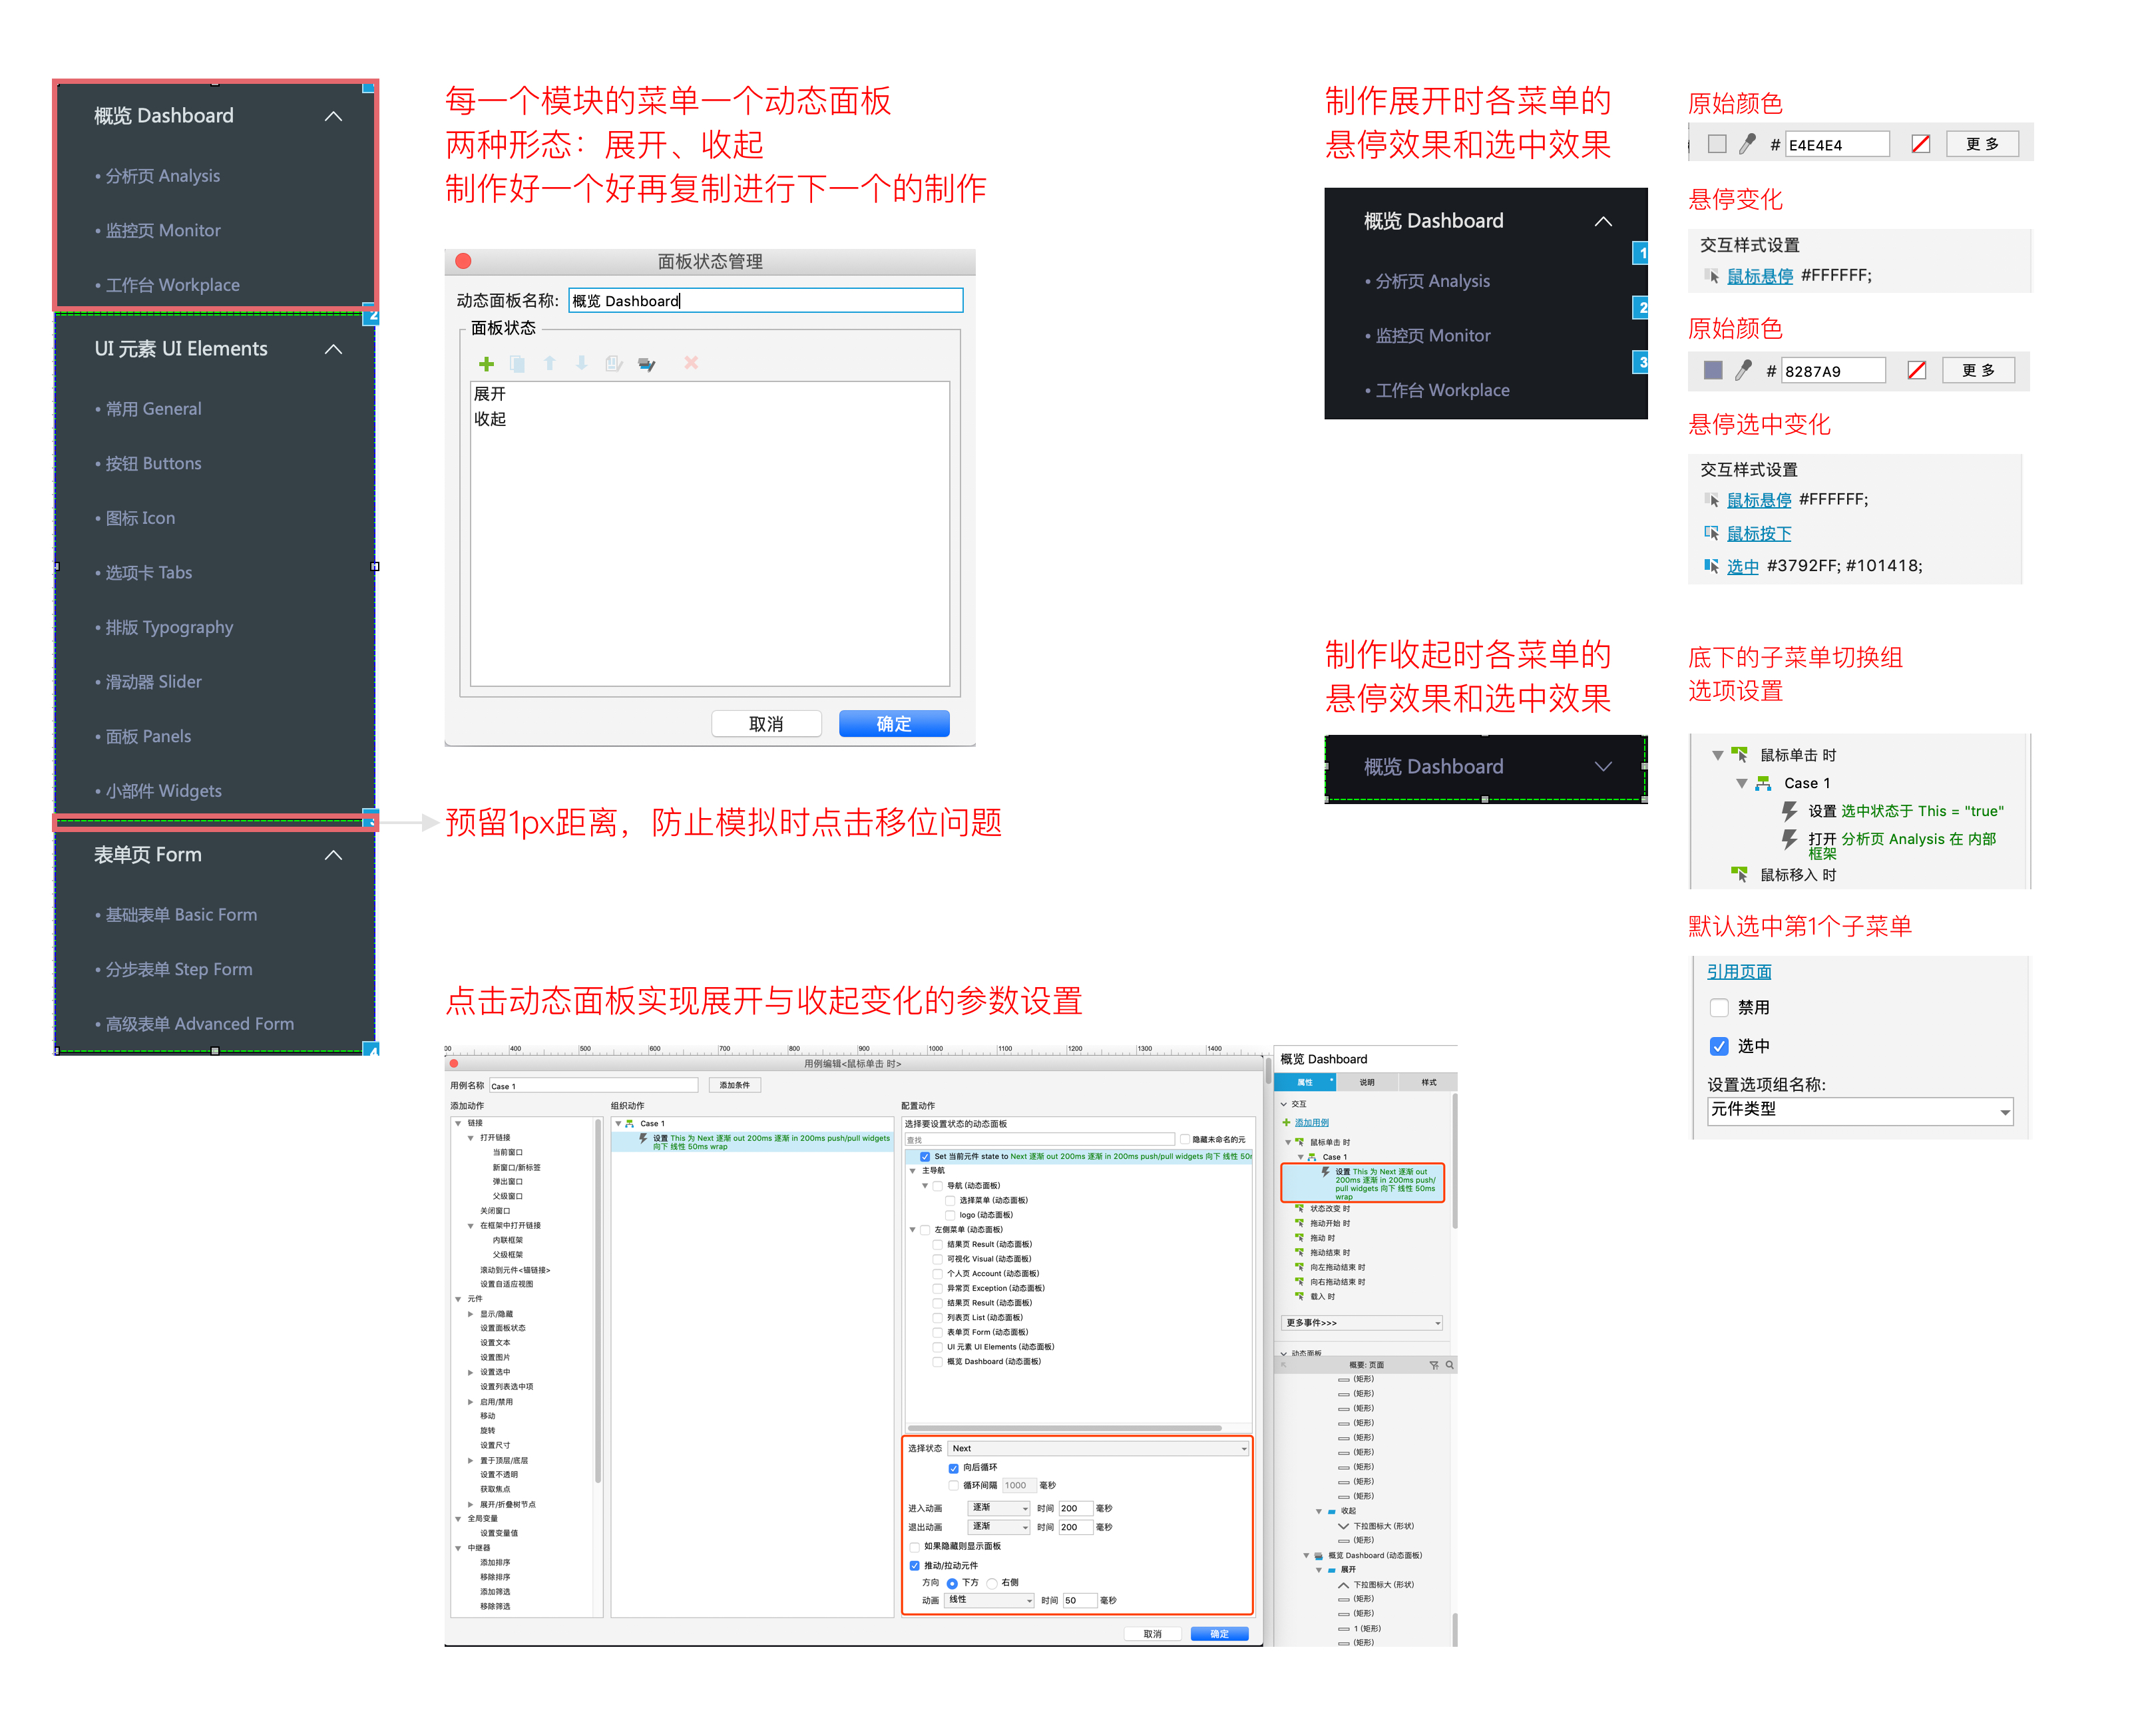This screenshot has width=2130, height=1736.
Task: Click the red delete state X icon
Action: pyautogui.click(x=690, y=363)
